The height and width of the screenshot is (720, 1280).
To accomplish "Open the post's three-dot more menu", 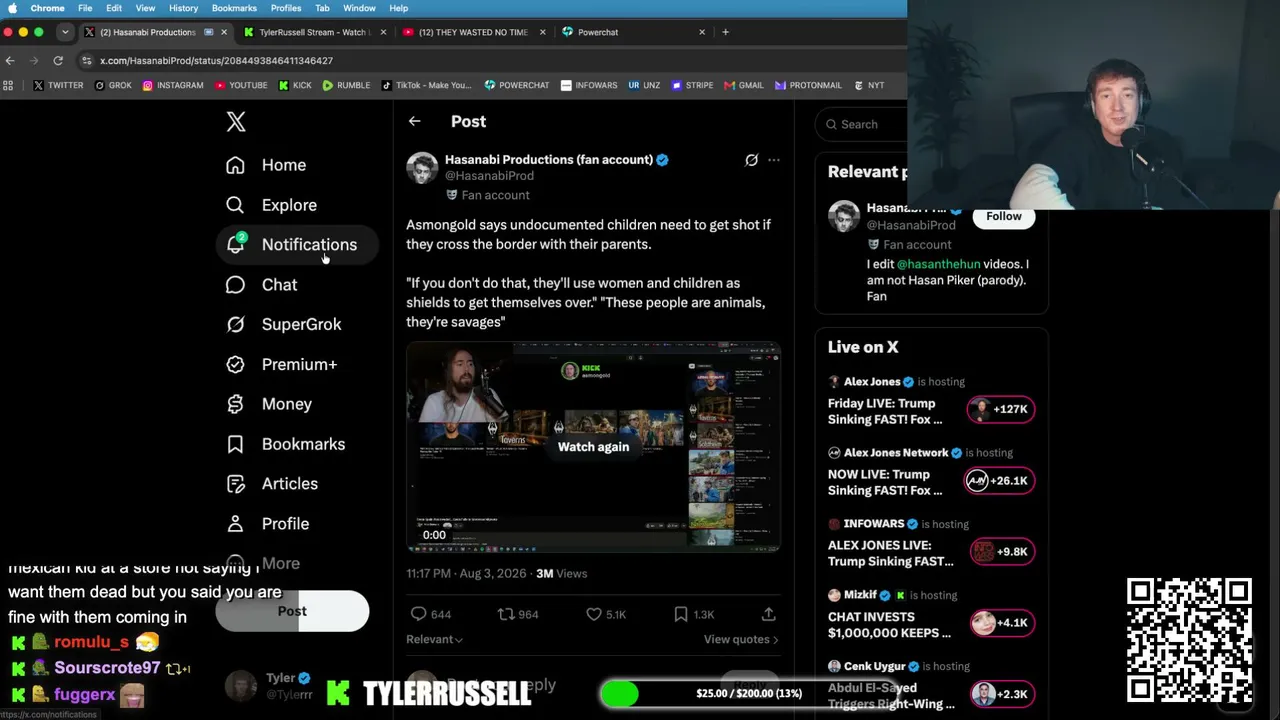I will pos(773,160).
